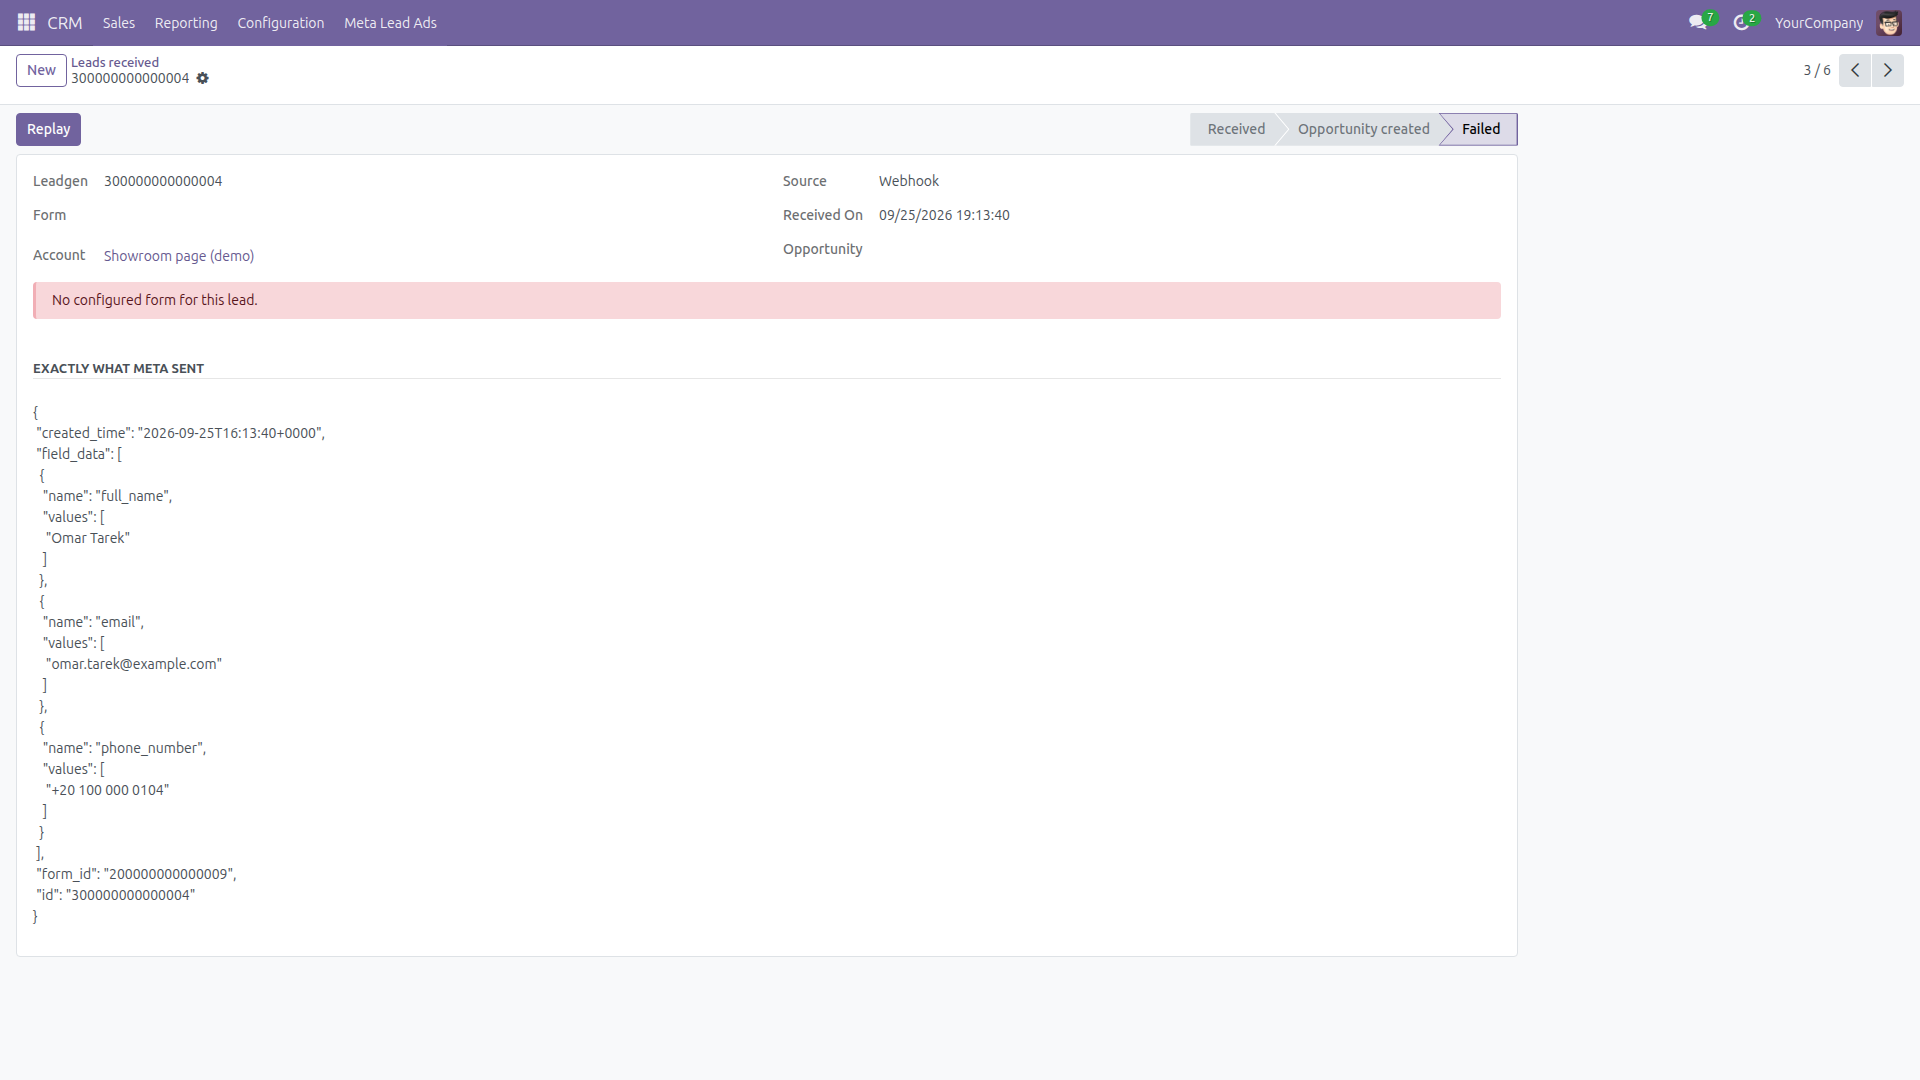The image size is (1920, 1080).
Task: Go to next record arrow
Action: [1888, 70]
